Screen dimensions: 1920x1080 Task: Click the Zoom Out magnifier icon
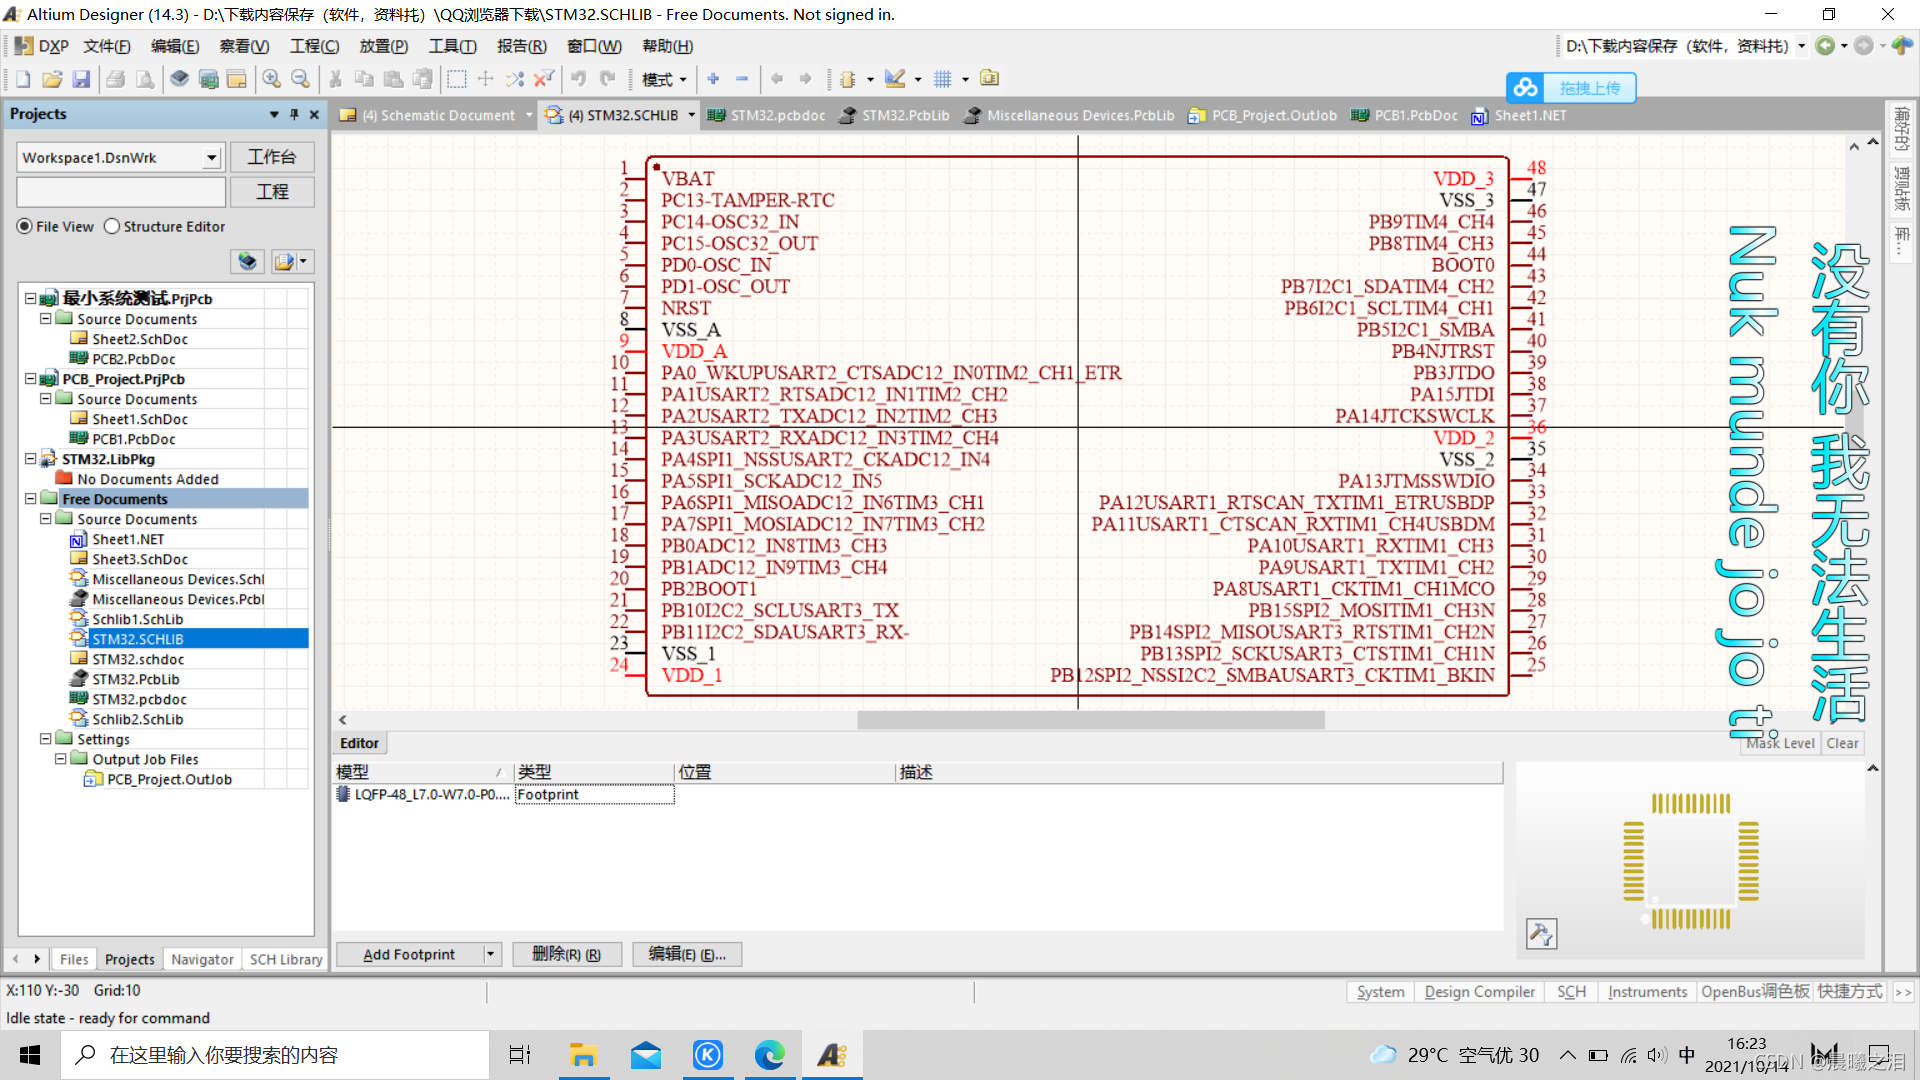click(x=300, y=79)
